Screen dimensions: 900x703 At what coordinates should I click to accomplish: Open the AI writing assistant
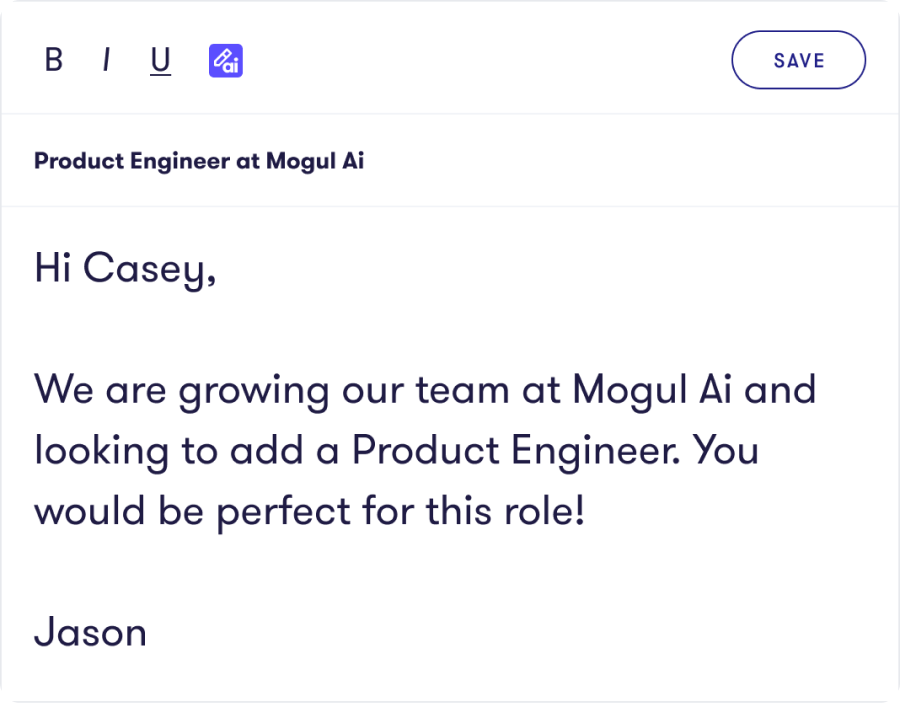point(226,60)
